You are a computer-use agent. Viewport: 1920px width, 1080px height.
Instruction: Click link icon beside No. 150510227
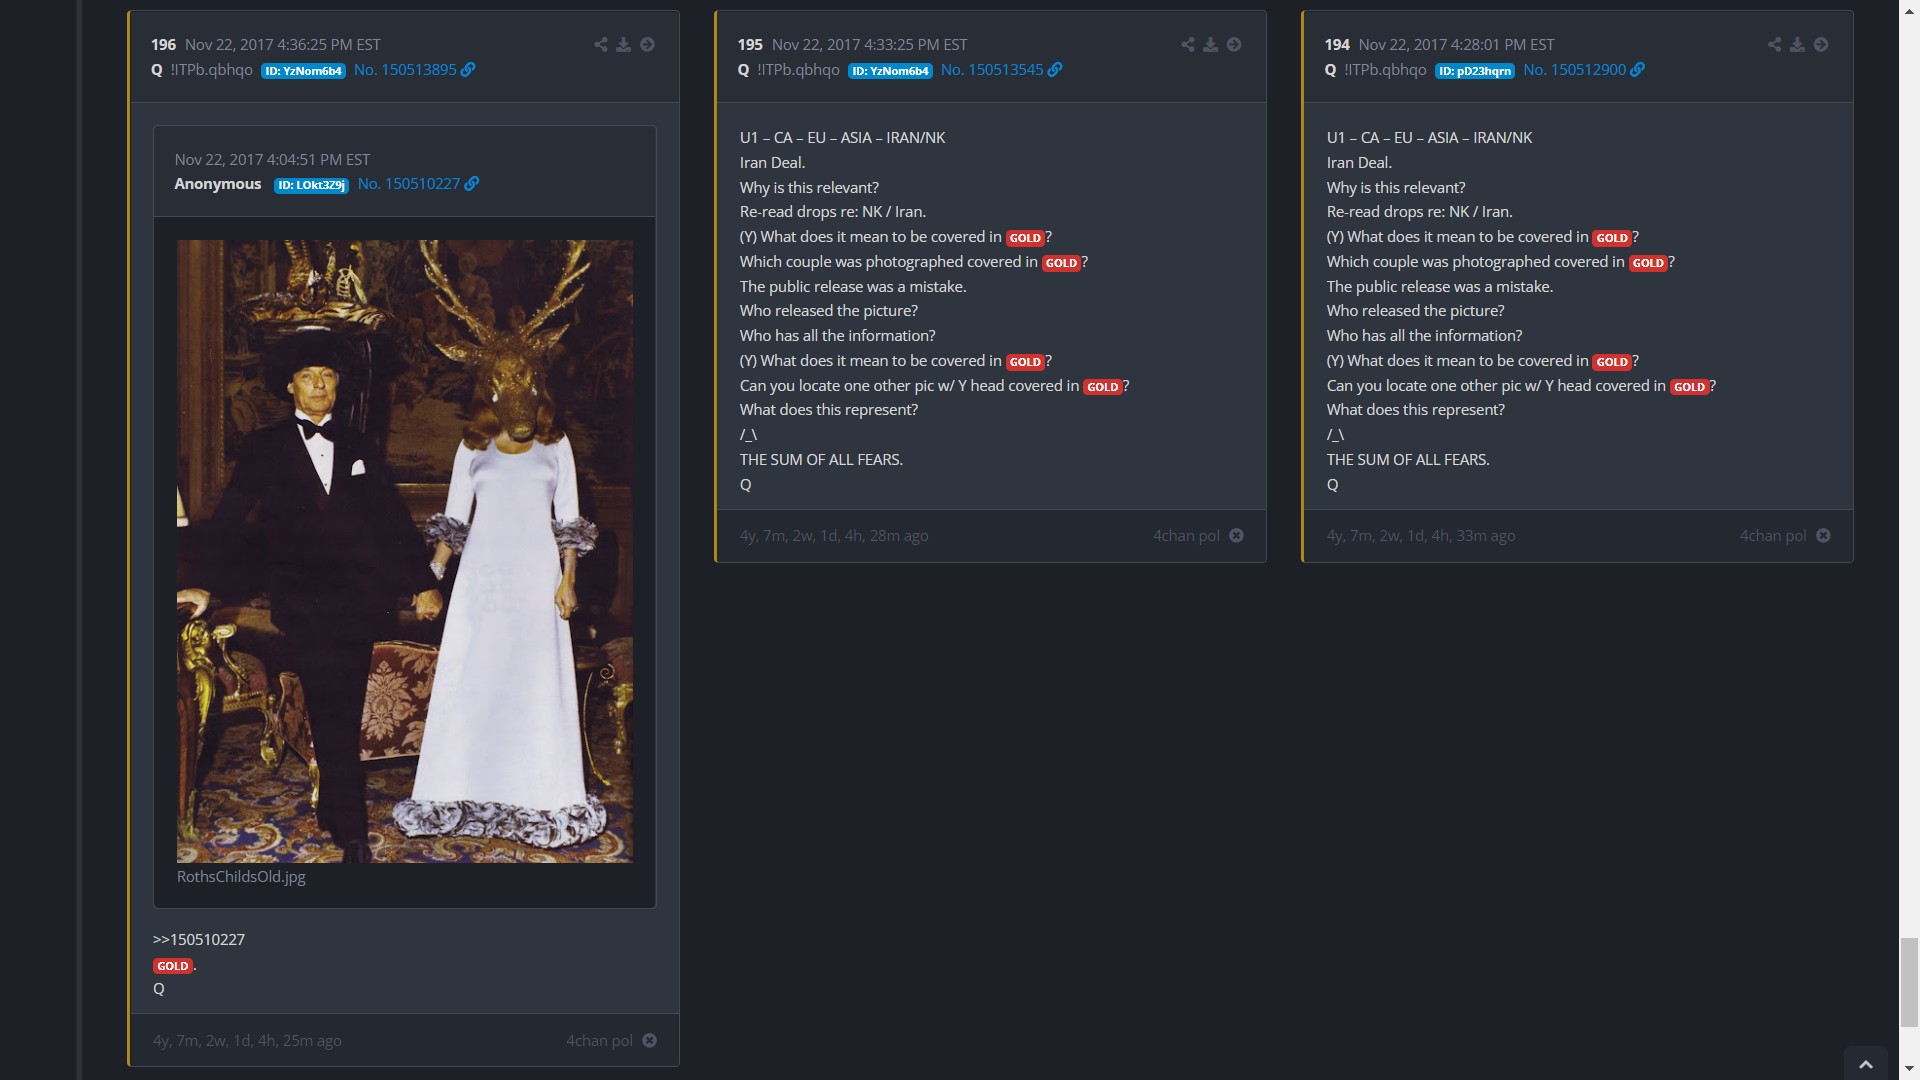(x=473, y=184)
